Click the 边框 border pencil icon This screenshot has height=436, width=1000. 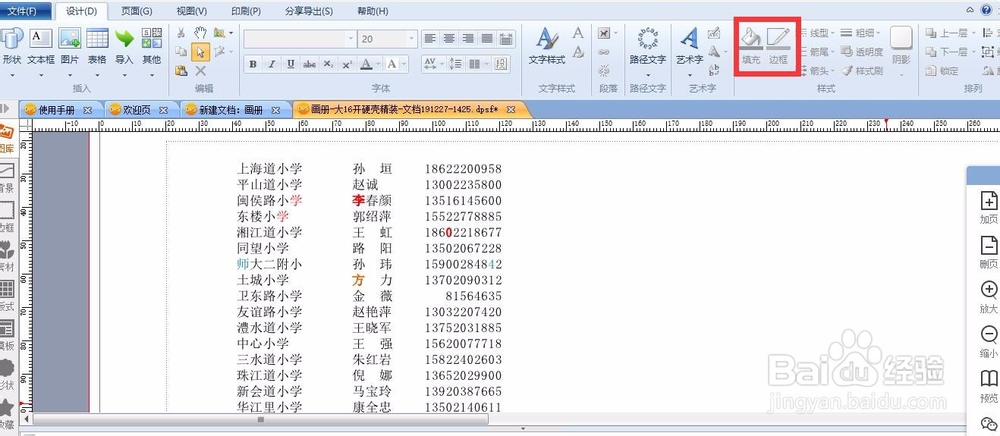point(778,38)
